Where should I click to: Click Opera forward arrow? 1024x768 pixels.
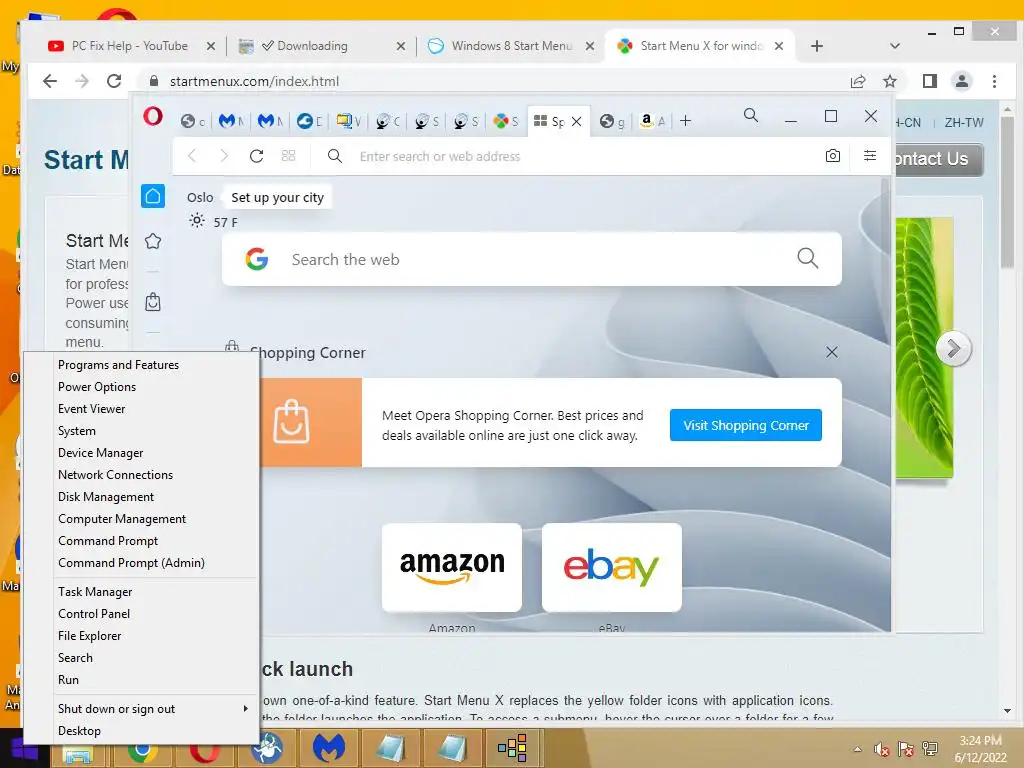tap(224, 156)
